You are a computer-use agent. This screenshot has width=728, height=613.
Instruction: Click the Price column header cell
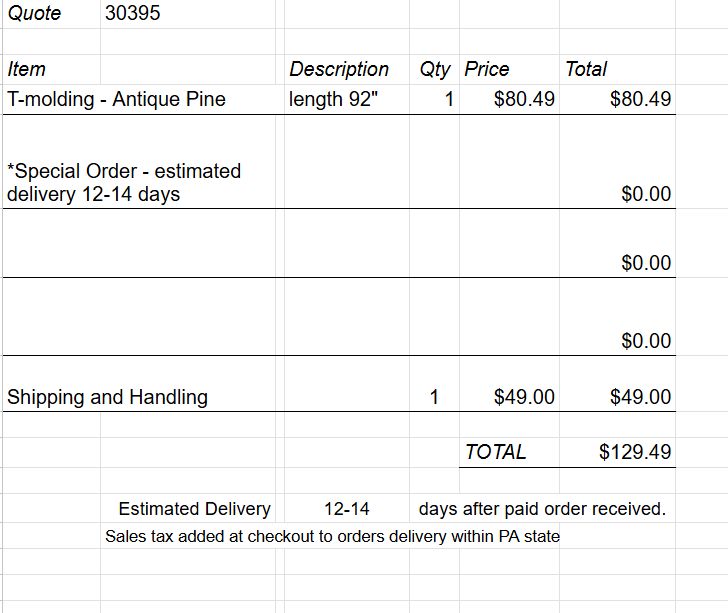487,69
